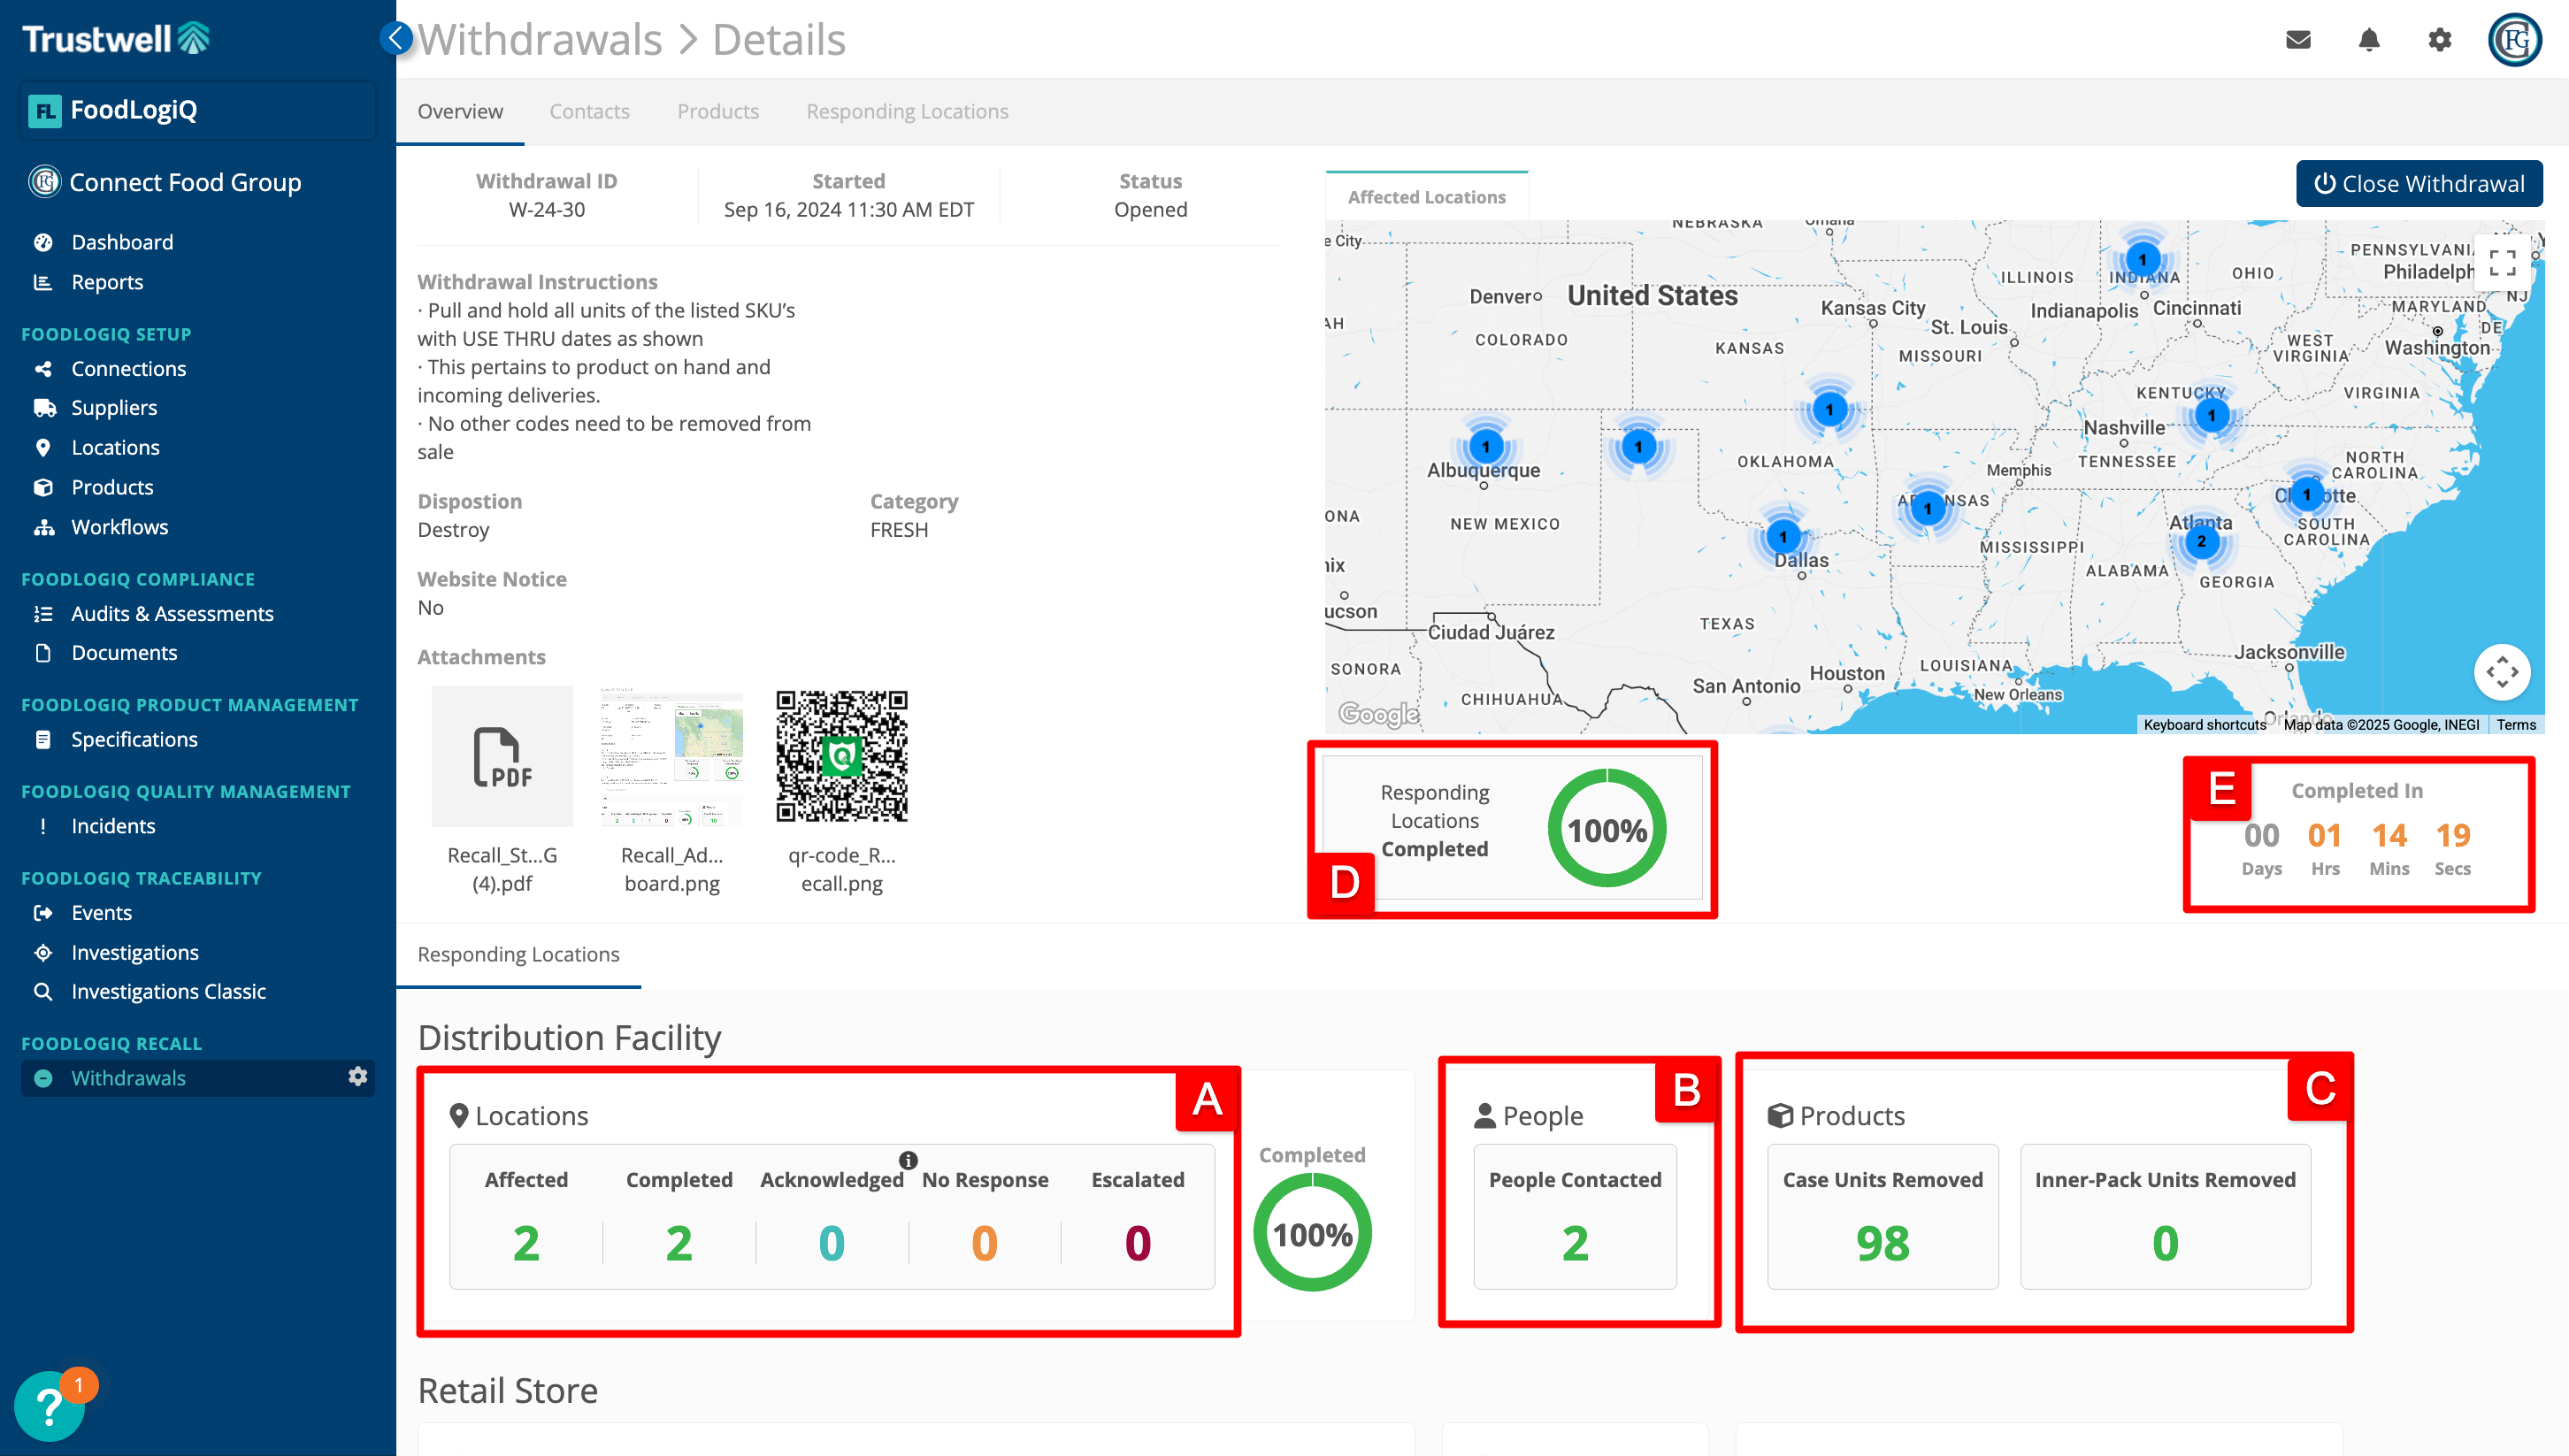Open the notifications bell
This screenshot has height=1456, width=2569.
(2369, 40)
